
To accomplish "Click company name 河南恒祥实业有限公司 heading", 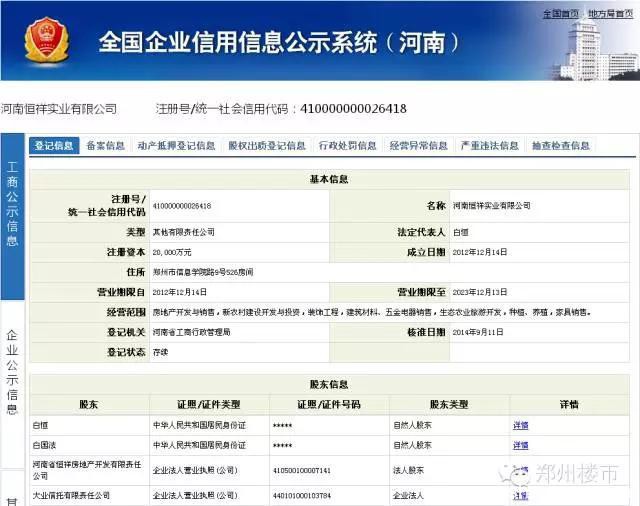I will click(59, 109).
